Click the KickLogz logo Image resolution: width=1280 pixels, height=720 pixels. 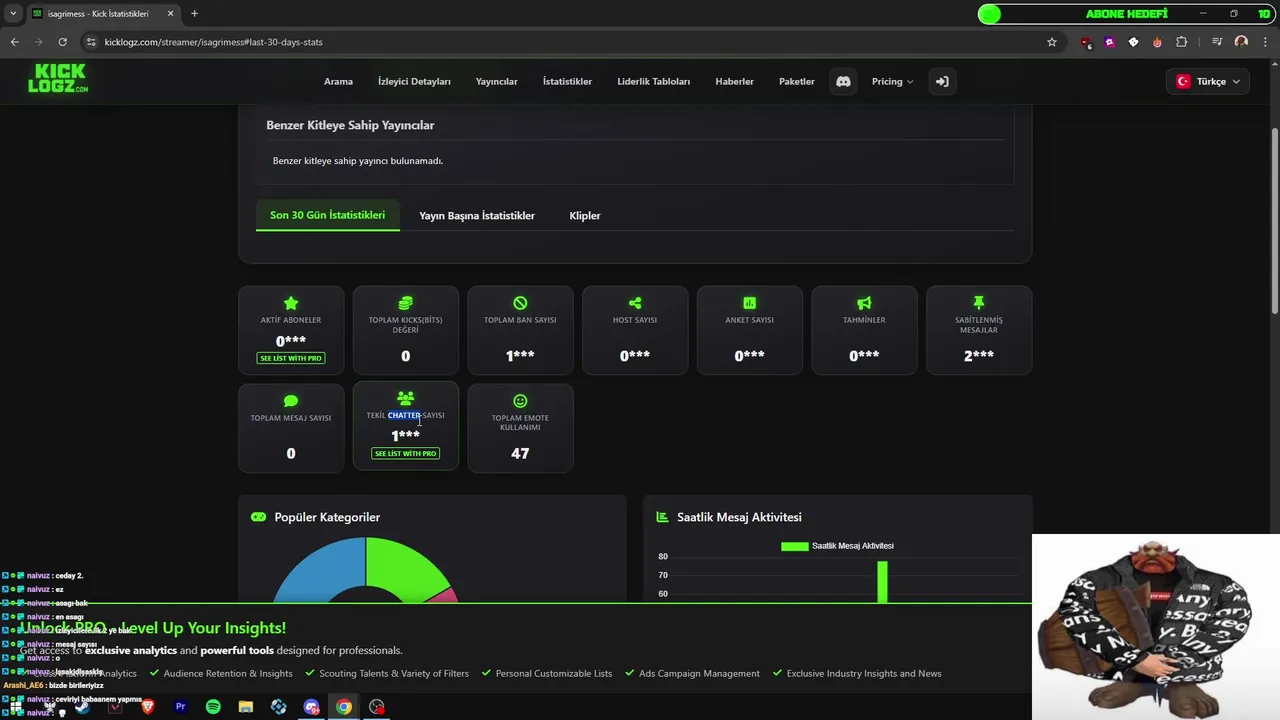(58, 78)
